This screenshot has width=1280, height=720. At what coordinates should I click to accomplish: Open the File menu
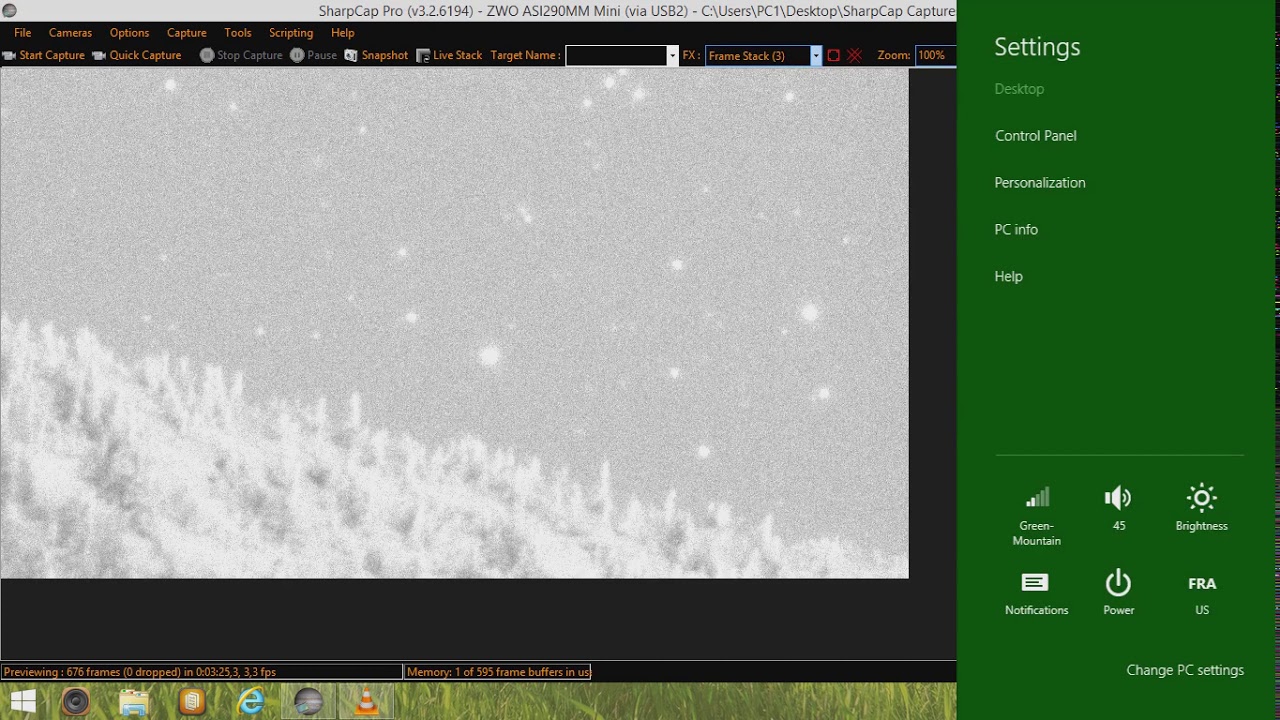click(x=23, y=33)
